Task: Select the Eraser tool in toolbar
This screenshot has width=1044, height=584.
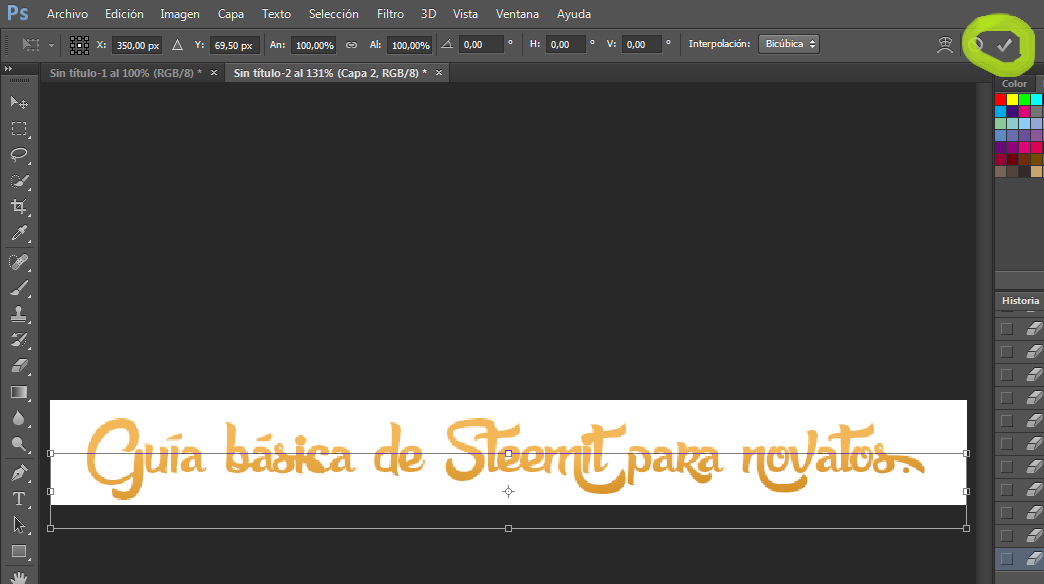Action: (x=19, y=366)
